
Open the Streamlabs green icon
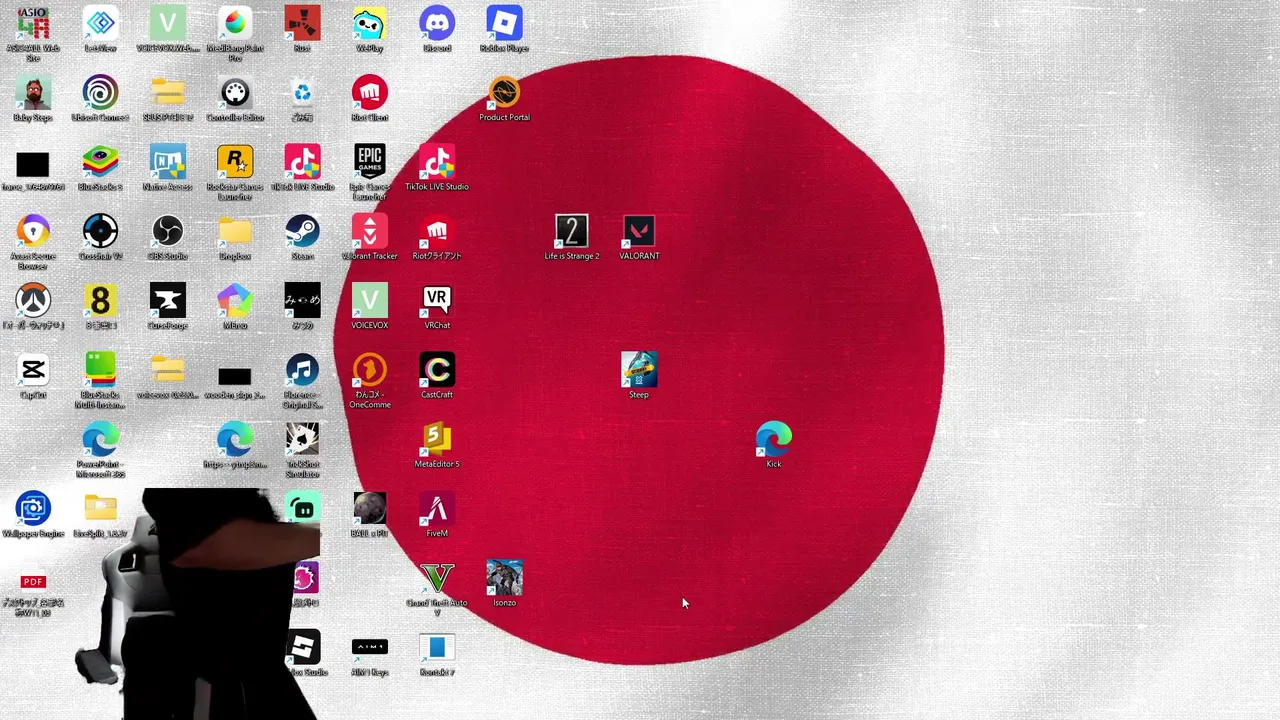tap(303, 509)
